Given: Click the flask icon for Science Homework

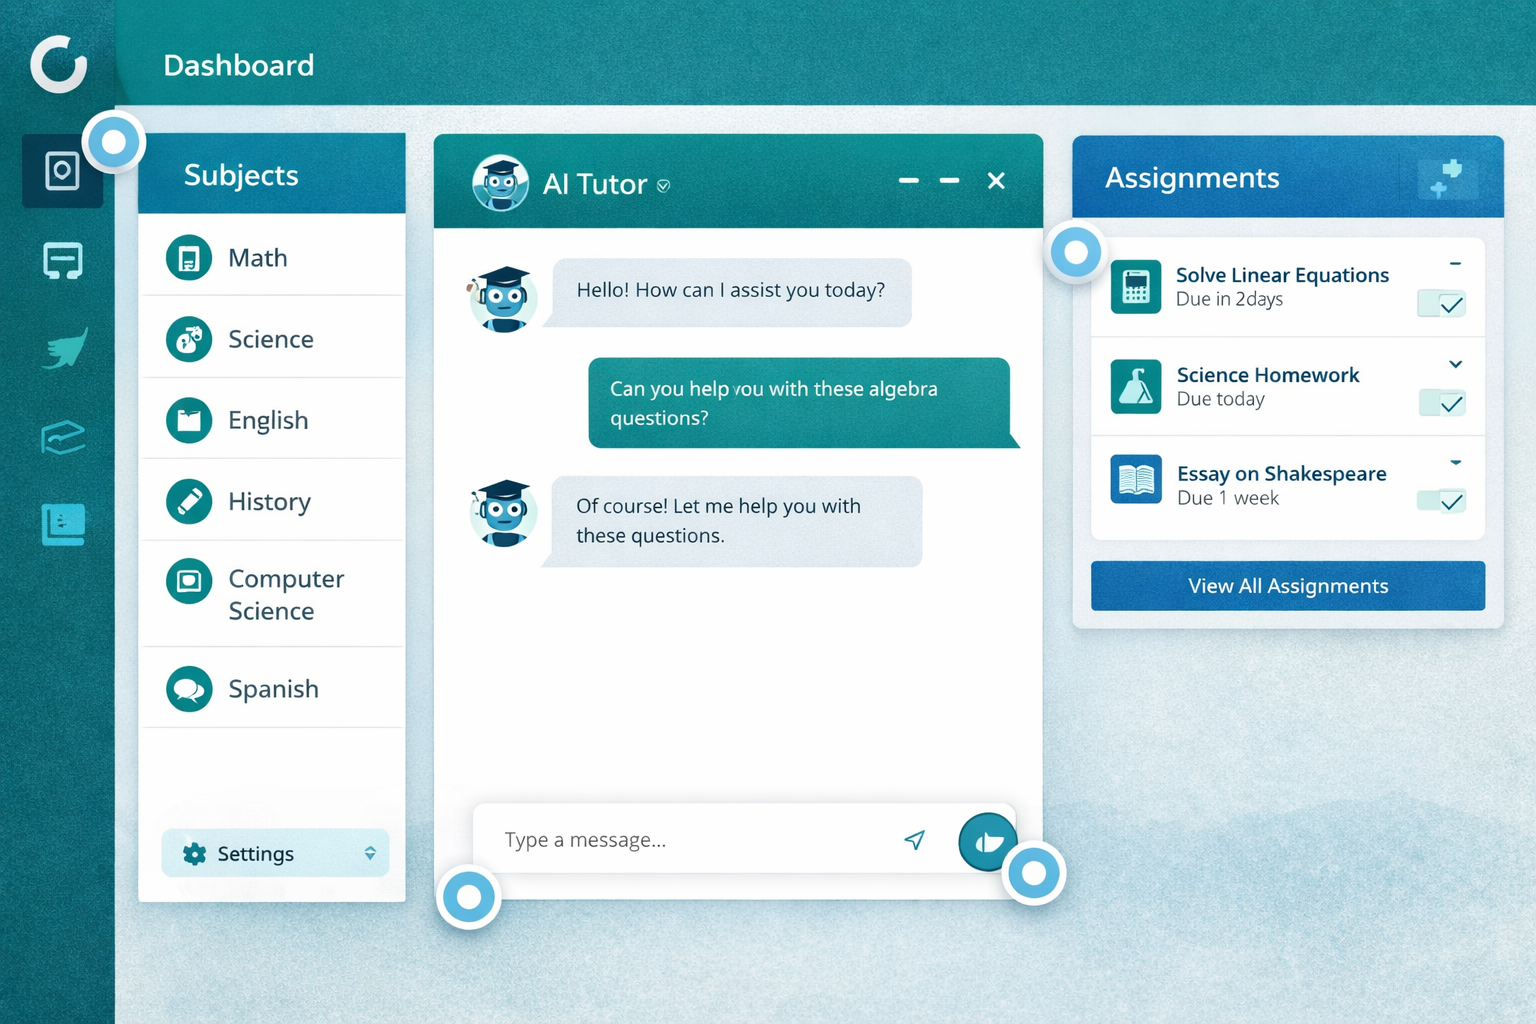Looking at the screenshot, I should (1135, 387).
